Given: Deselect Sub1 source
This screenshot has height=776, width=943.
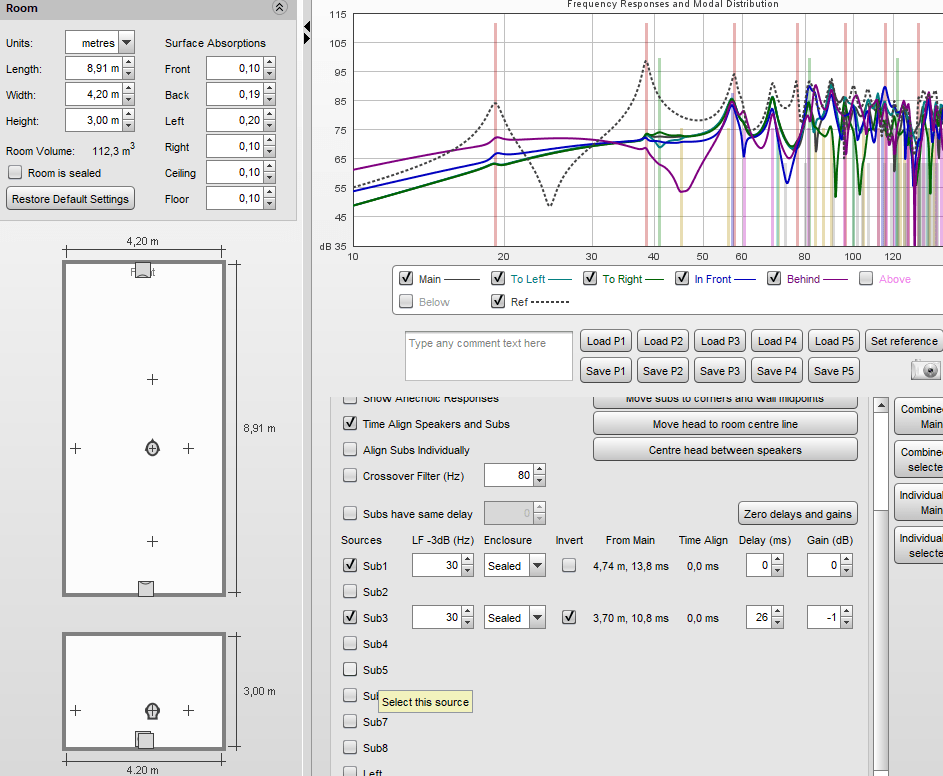Looking at the screenshot, I should tap(349, 565).
